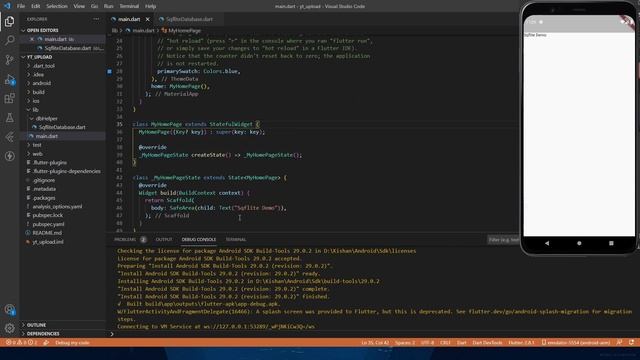Open the Help menu

tap(150, 6)
